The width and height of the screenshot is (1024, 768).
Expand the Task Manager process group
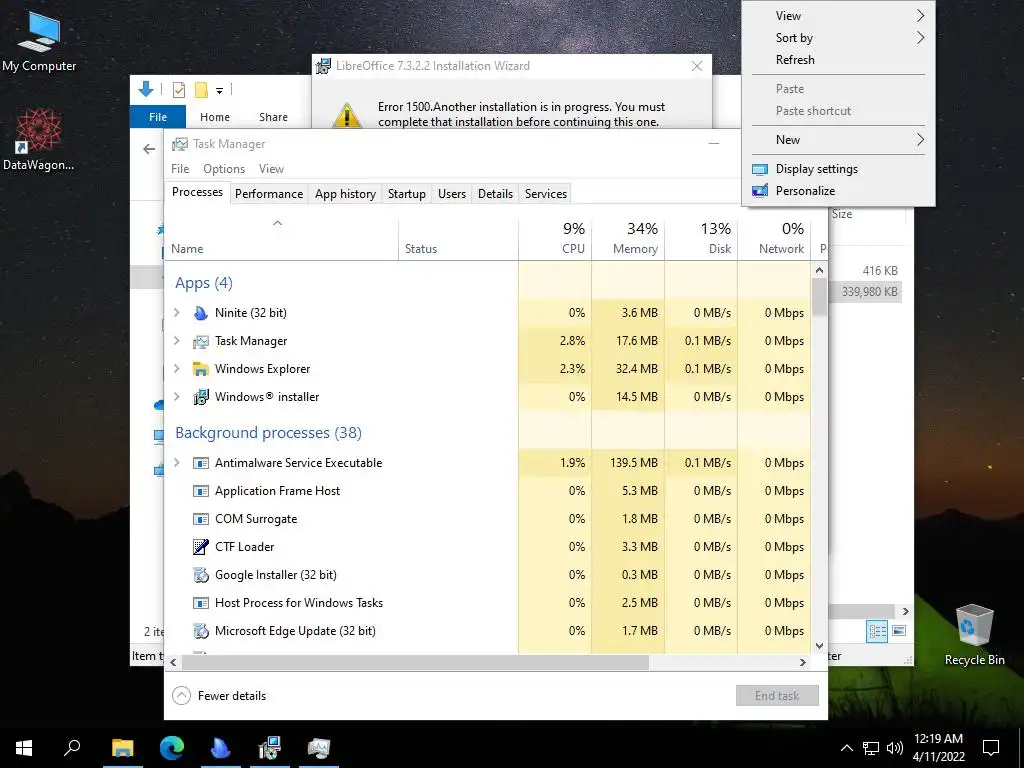click(176, 341)
